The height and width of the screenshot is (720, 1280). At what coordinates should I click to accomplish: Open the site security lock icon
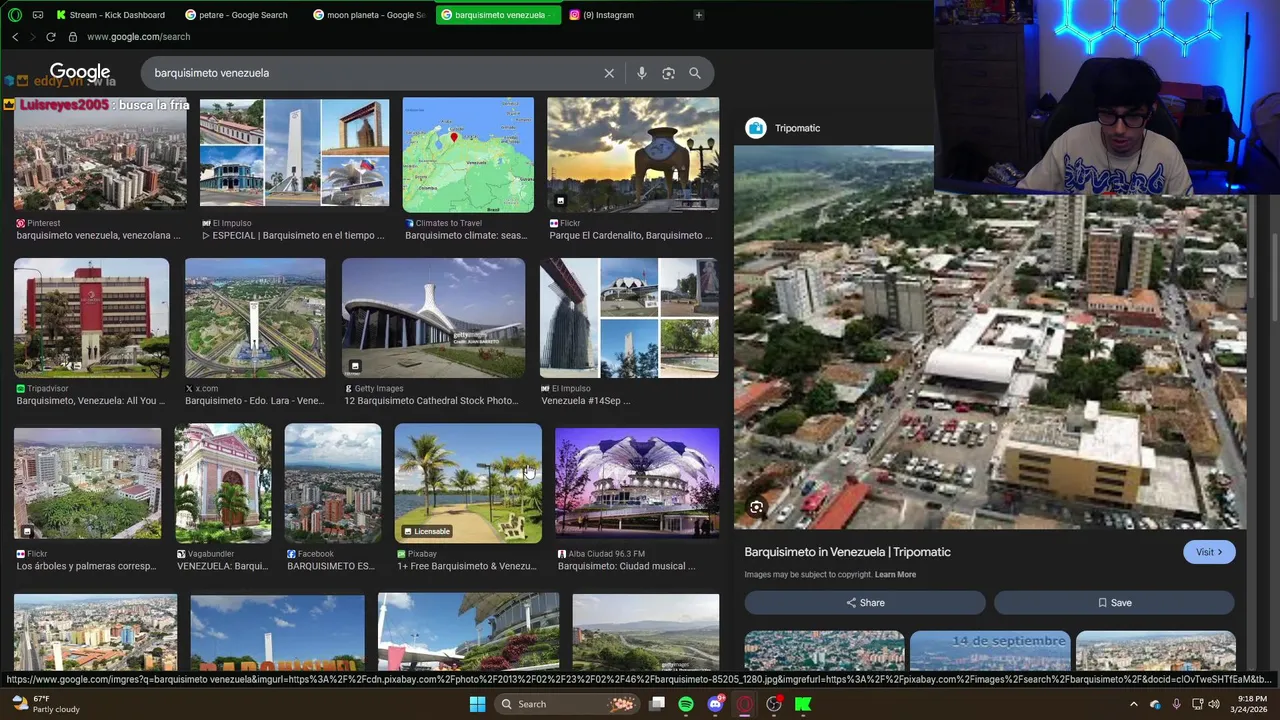coord(72,37)
